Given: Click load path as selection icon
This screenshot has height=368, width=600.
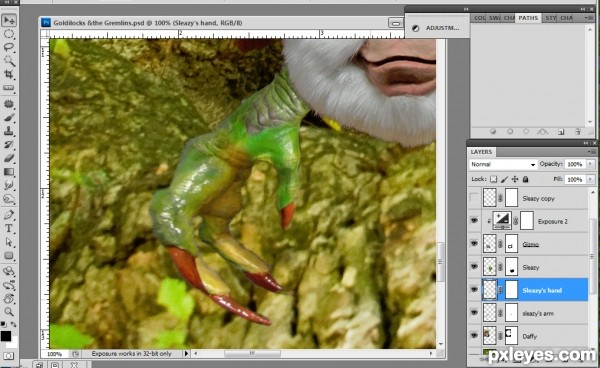Looking at the screenshot, I should coord(526,132).
